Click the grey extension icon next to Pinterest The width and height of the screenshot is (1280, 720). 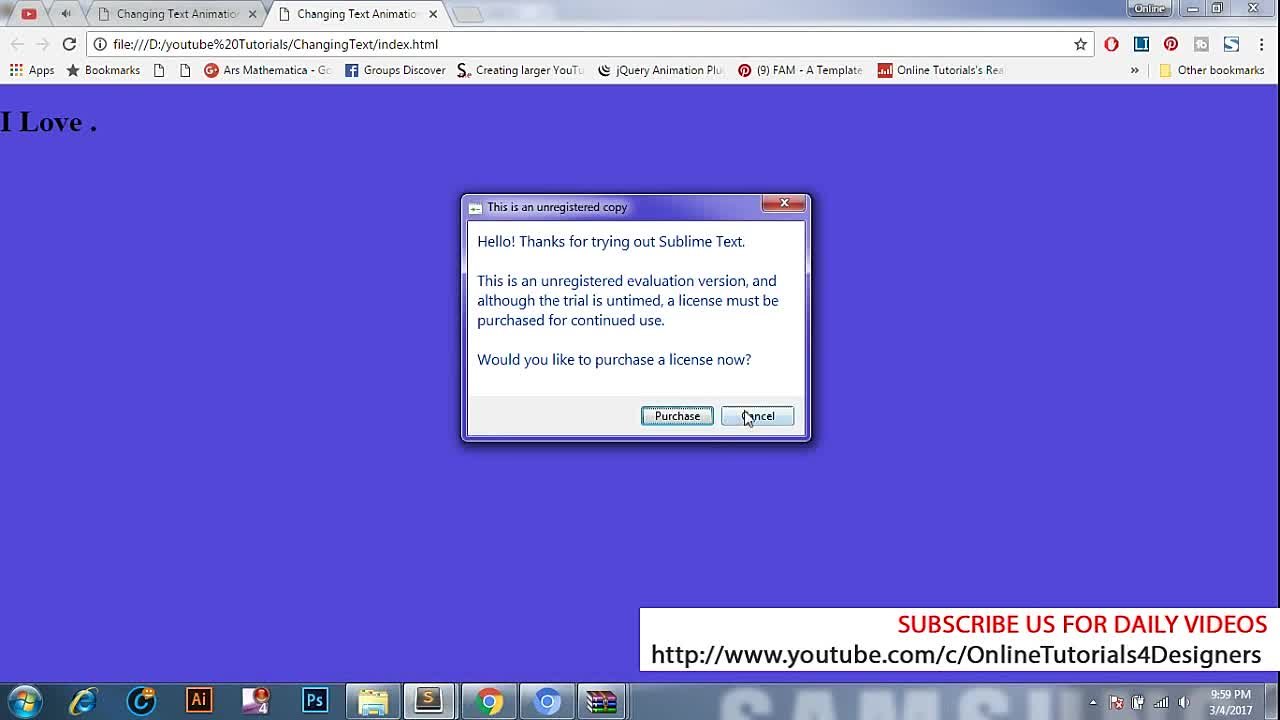pos(1201,44)
